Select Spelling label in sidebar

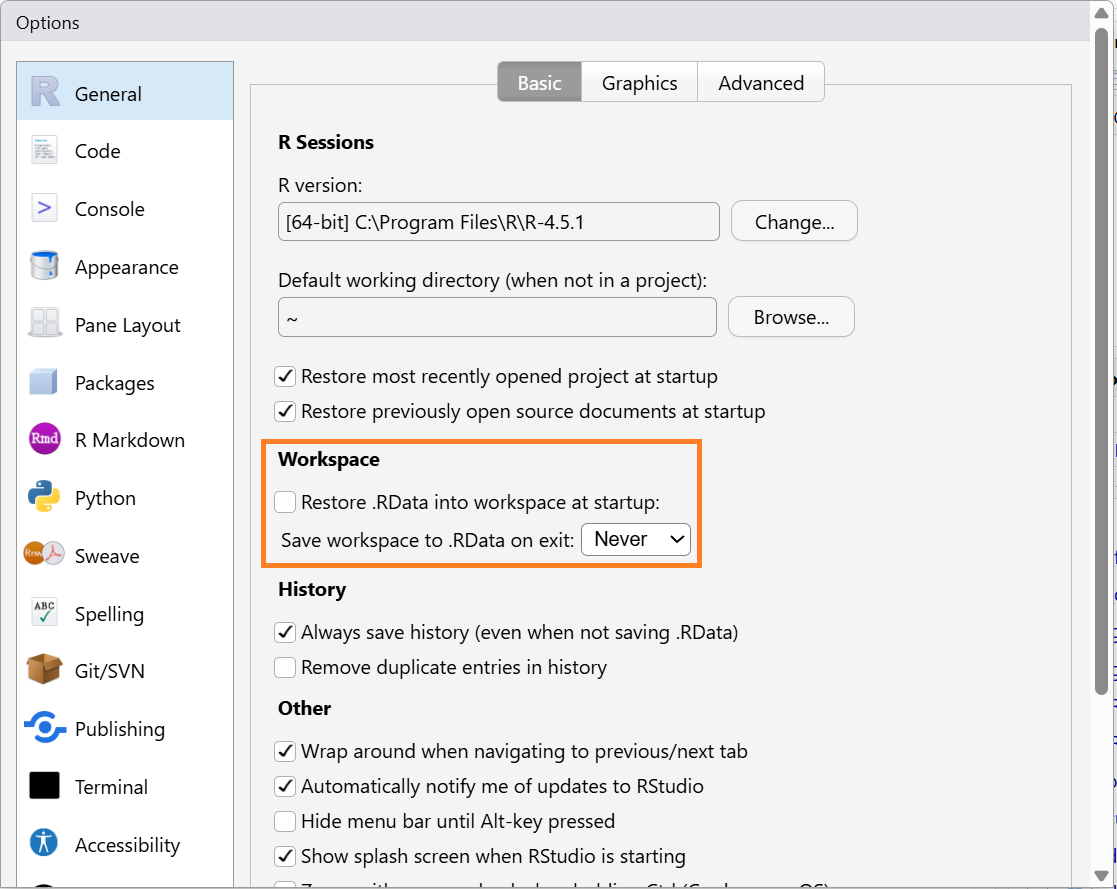coord(109,613)
